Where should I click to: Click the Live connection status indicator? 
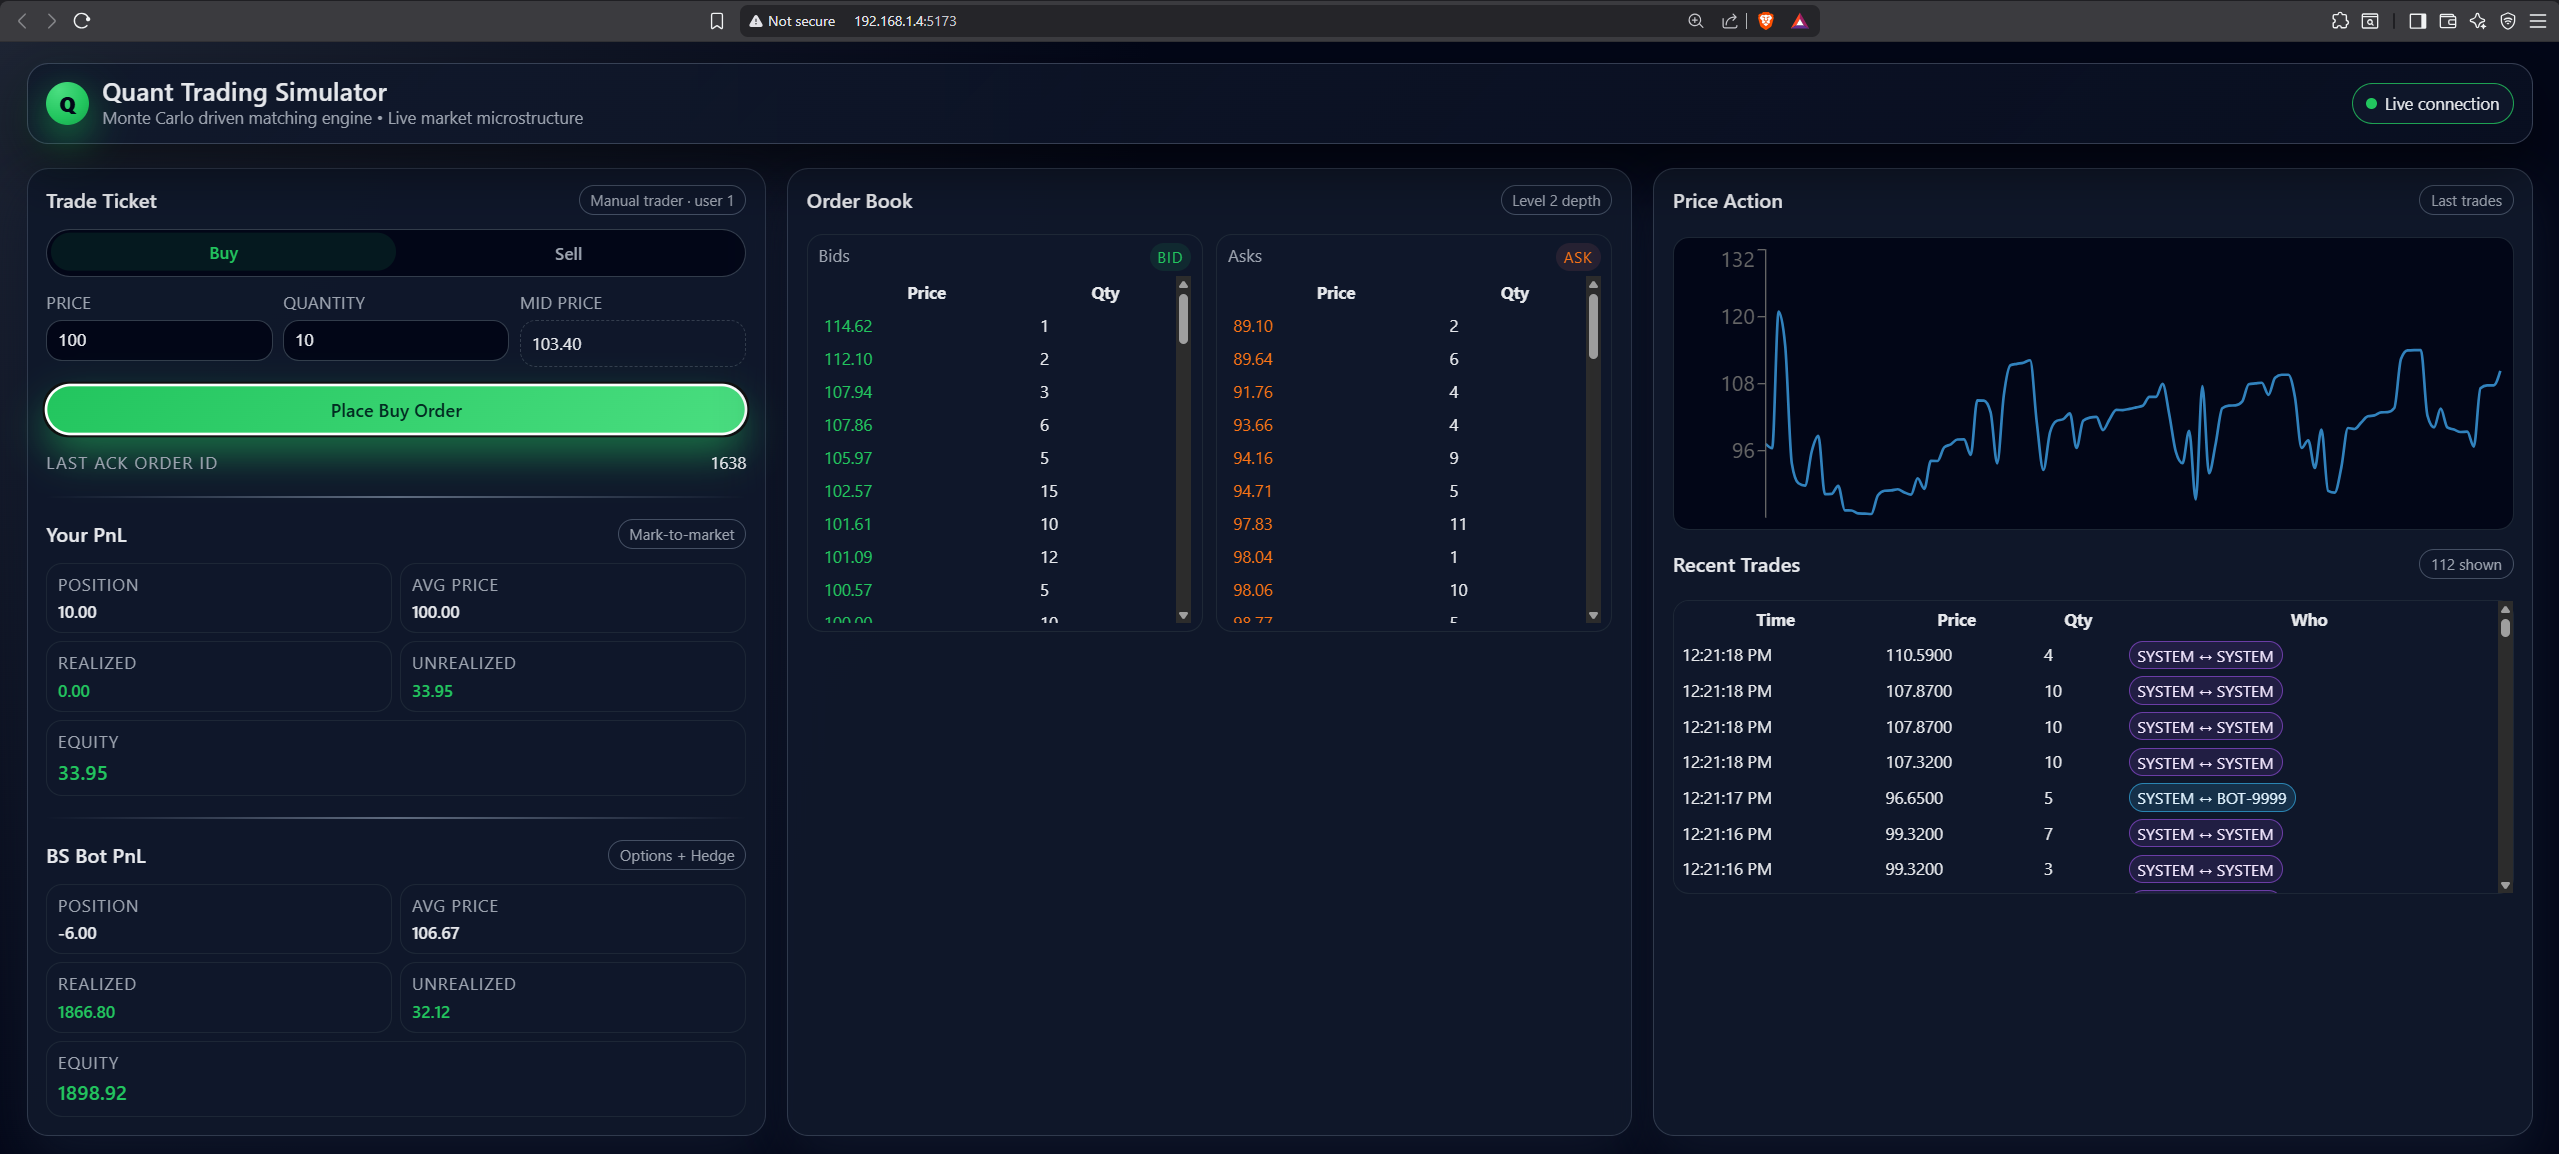(x=2431, y=104)
